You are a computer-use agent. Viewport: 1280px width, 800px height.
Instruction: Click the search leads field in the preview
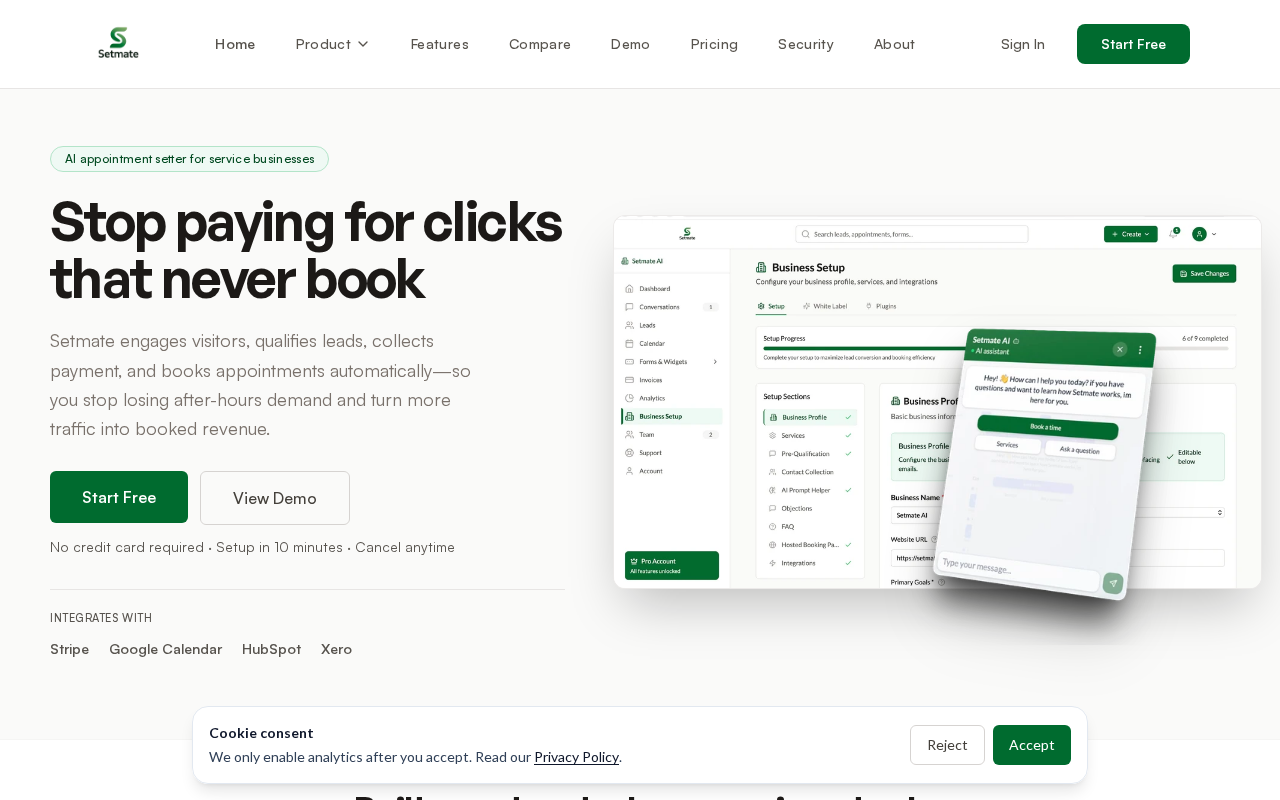(912, 234)
